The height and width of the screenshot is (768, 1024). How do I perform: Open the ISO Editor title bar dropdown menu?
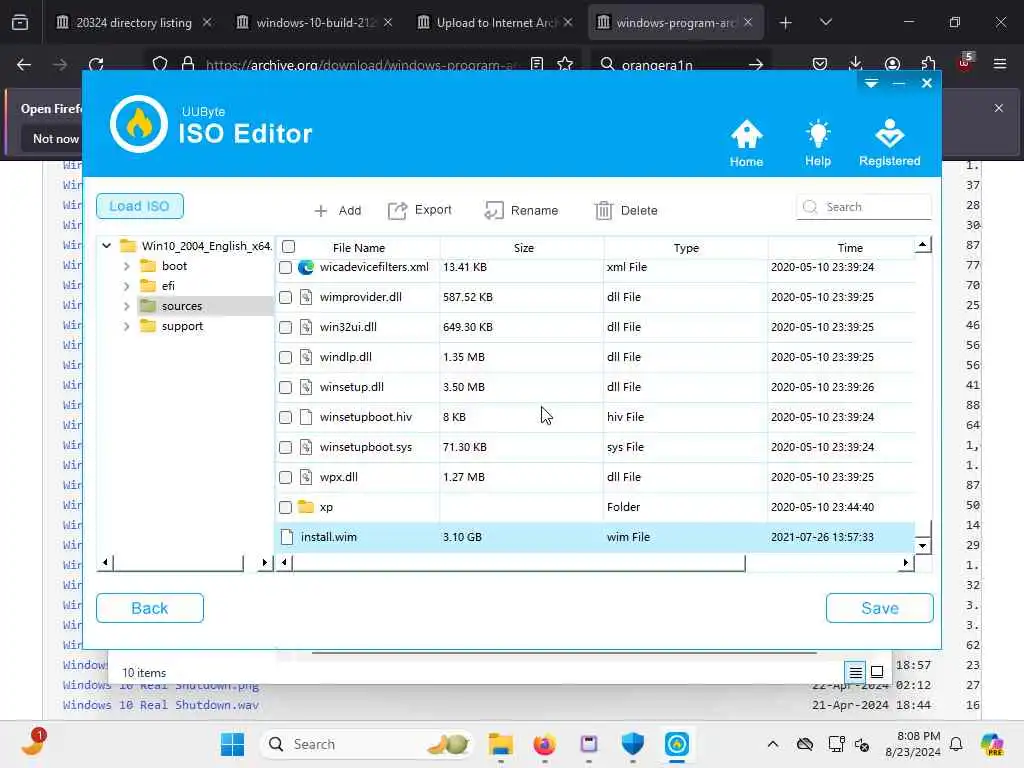coord(871,83)
